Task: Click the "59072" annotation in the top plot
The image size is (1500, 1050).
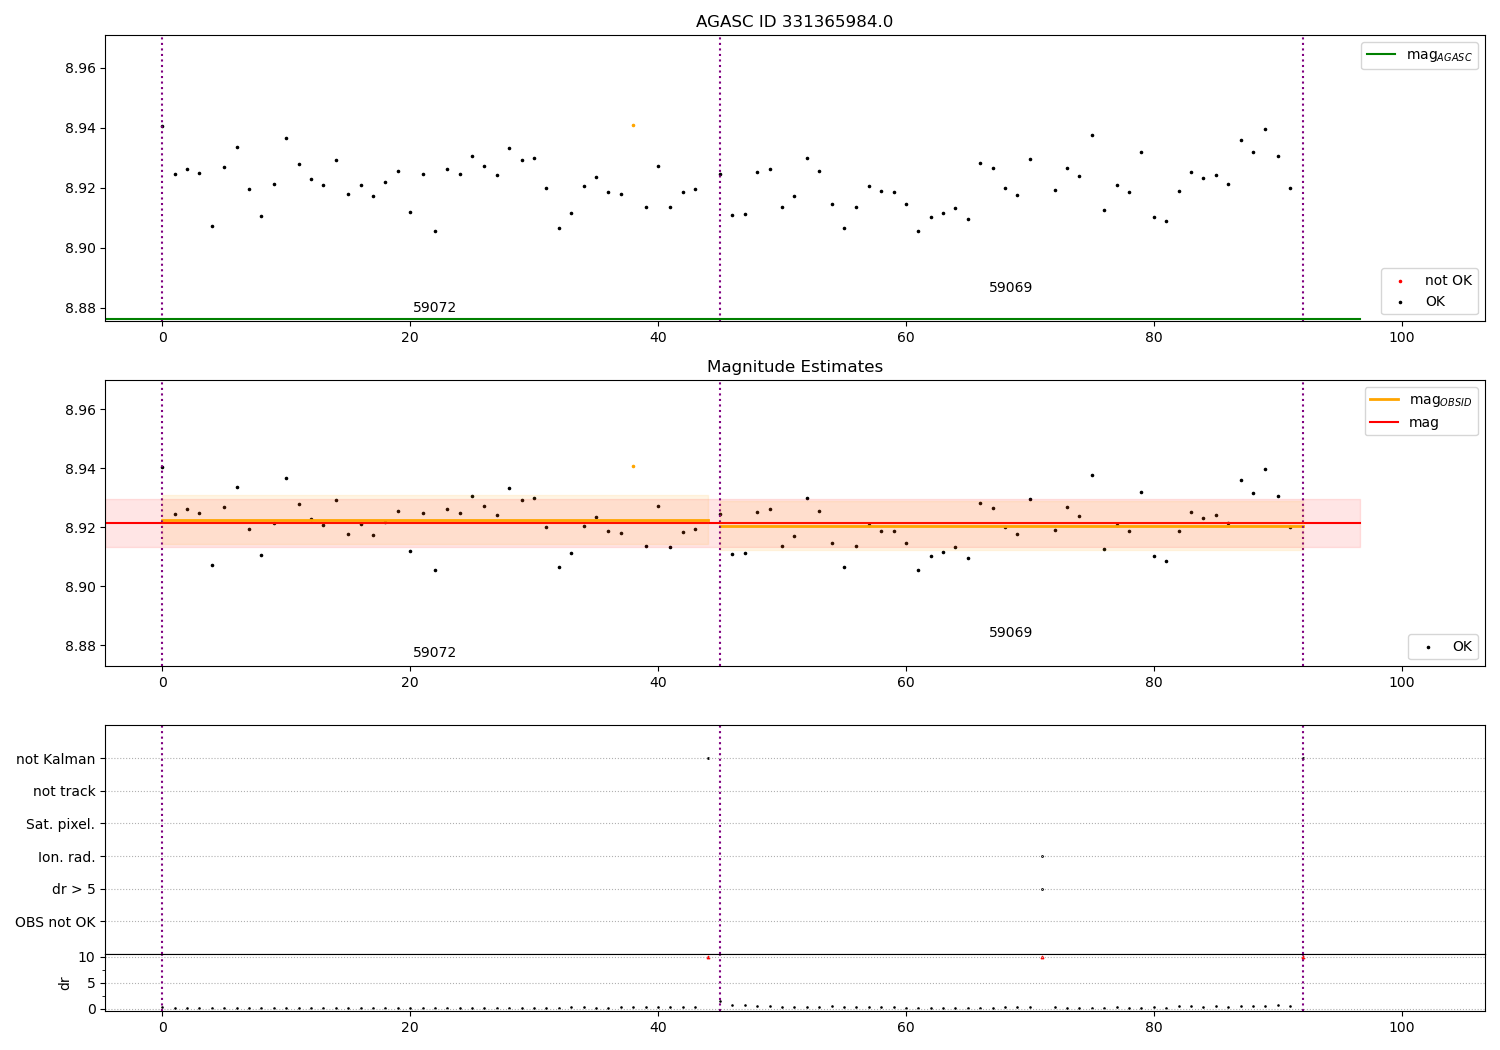Action: (434, 308)
